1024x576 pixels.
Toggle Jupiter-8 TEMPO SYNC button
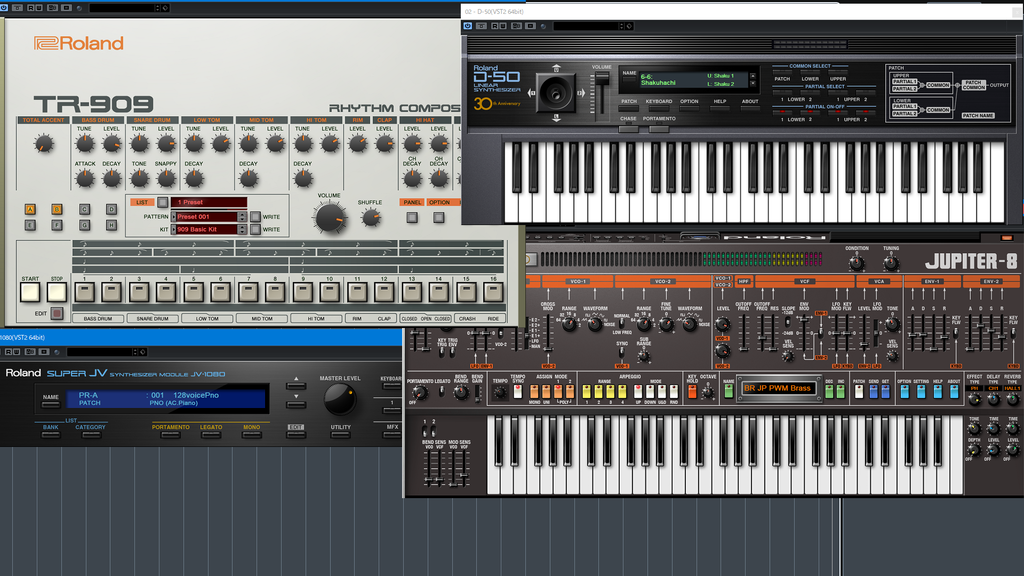(518, 392)
